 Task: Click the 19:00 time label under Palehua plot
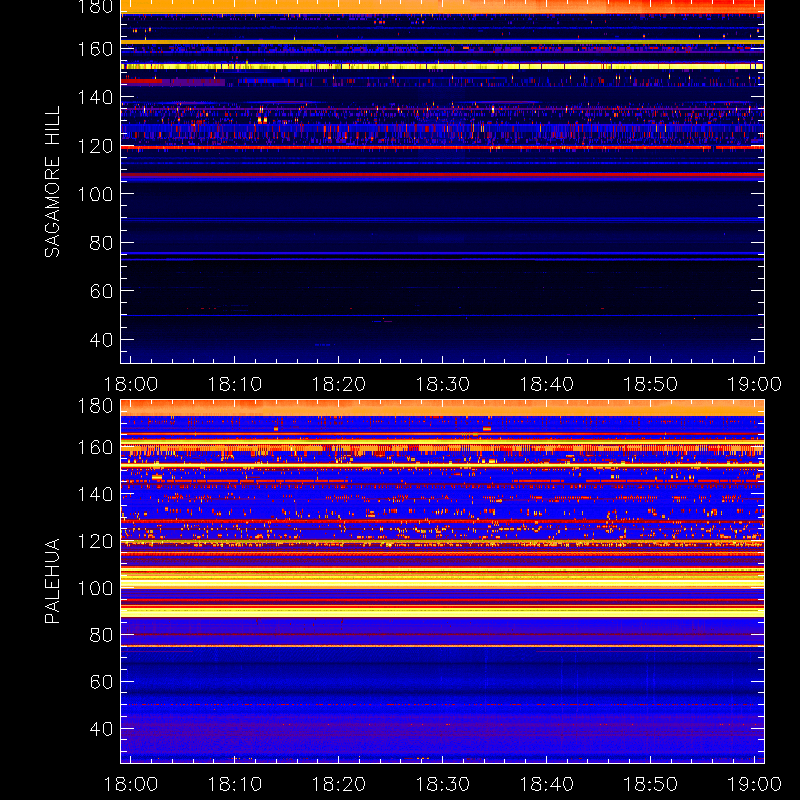754,784
